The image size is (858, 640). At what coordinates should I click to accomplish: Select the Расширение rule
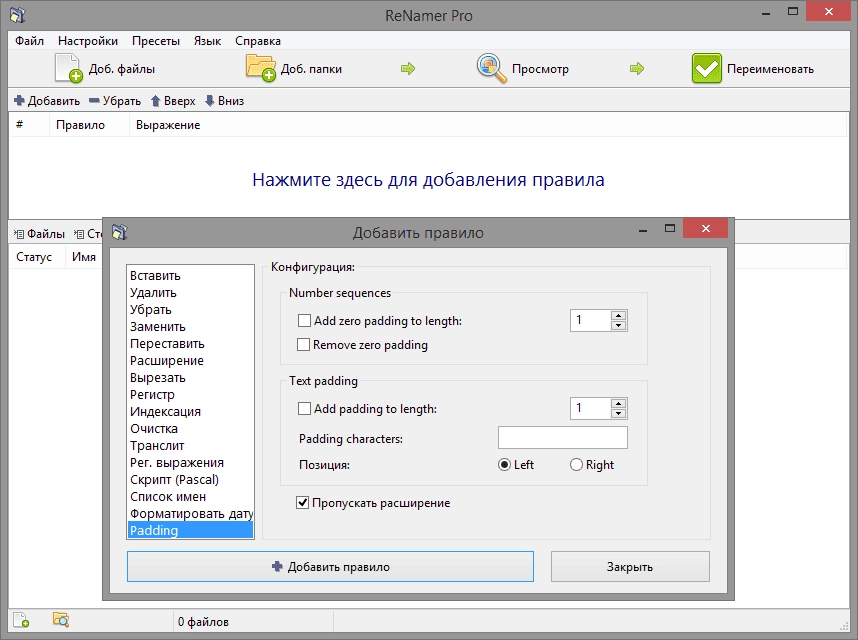coord(190,360)
